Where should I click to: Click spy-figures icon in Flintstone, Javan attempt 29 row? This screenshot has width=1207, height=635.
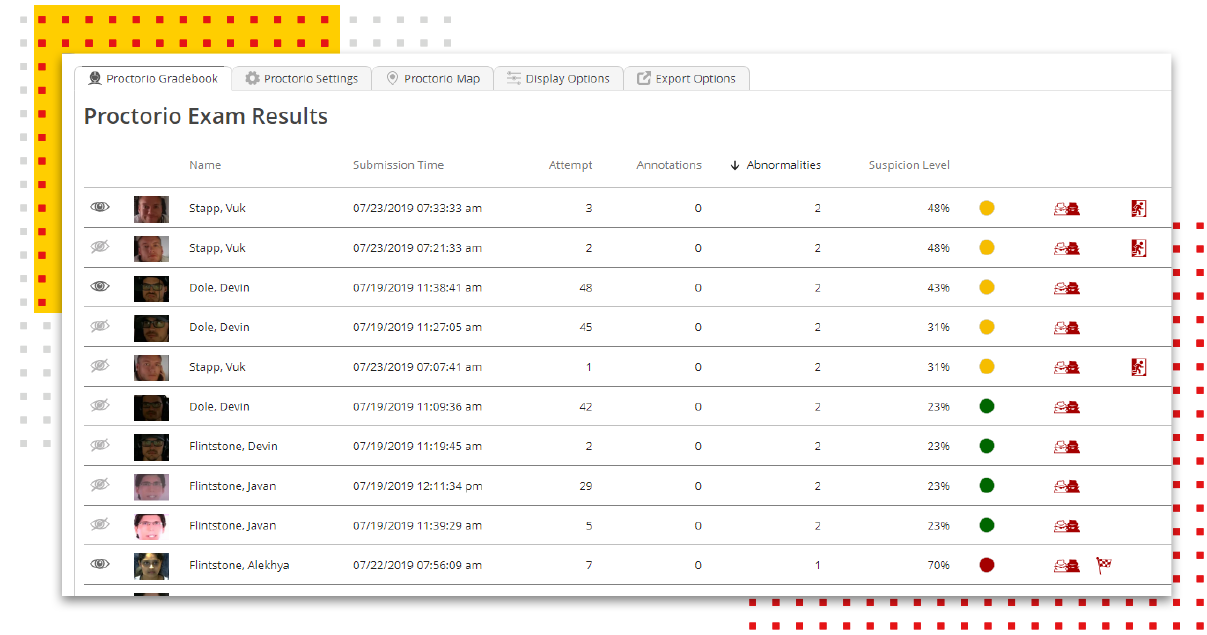pos(1066,486)
